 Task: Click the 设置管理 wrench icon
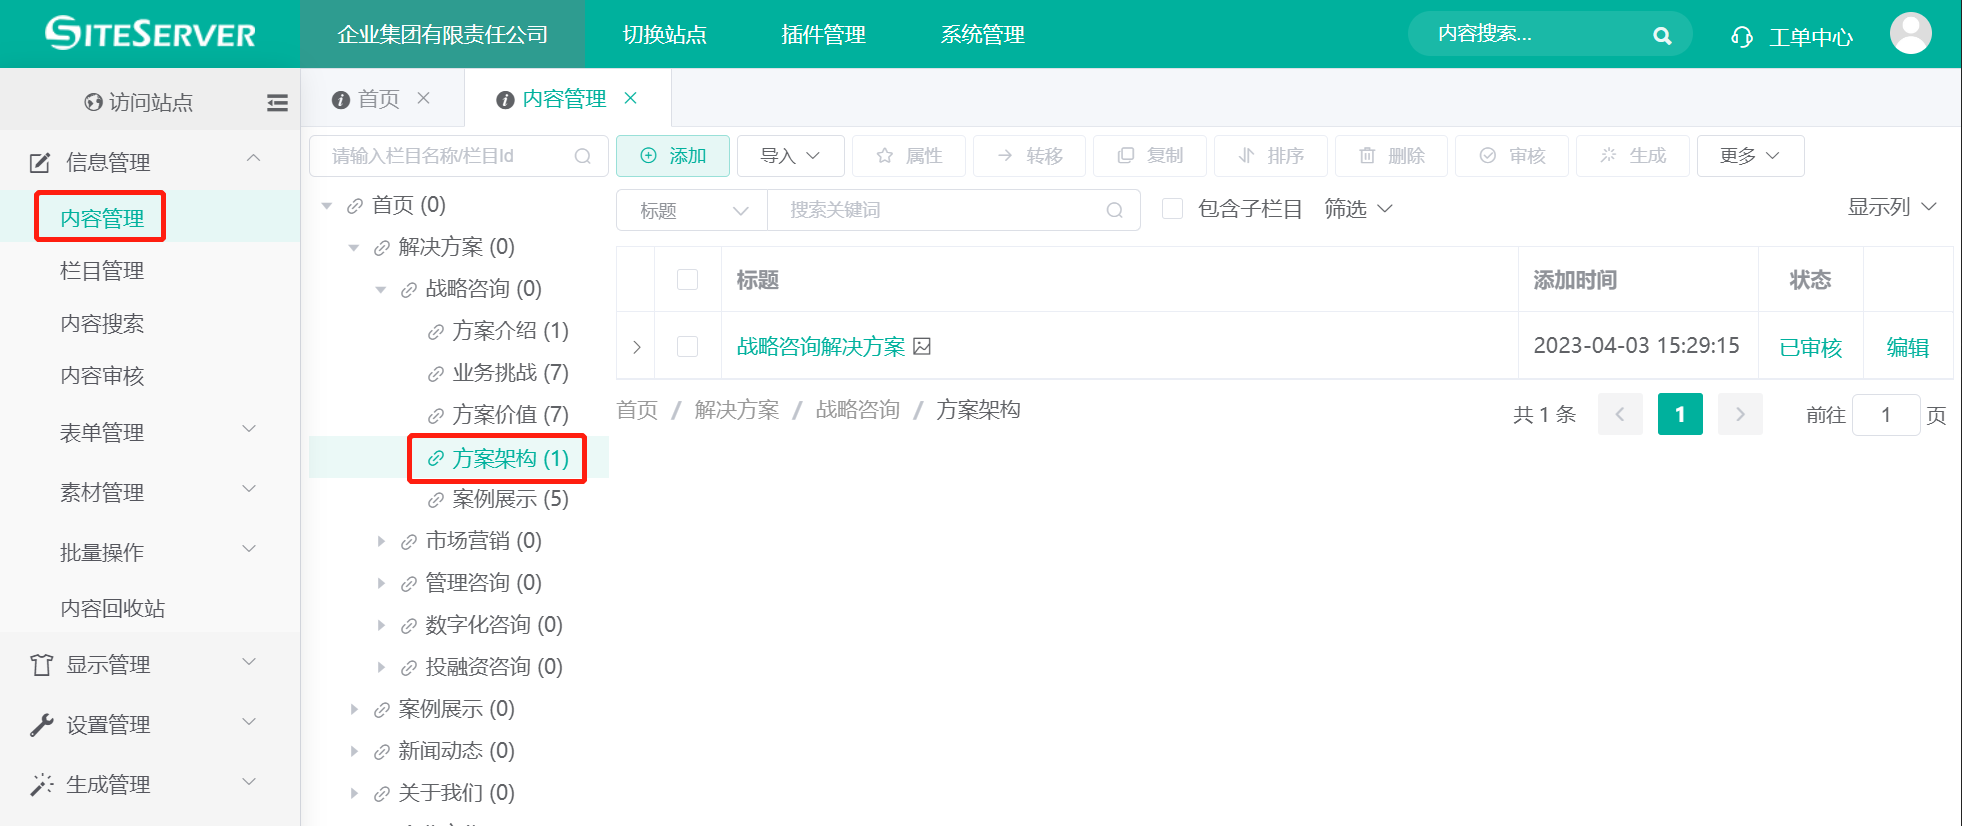click(x=41, y=725)
